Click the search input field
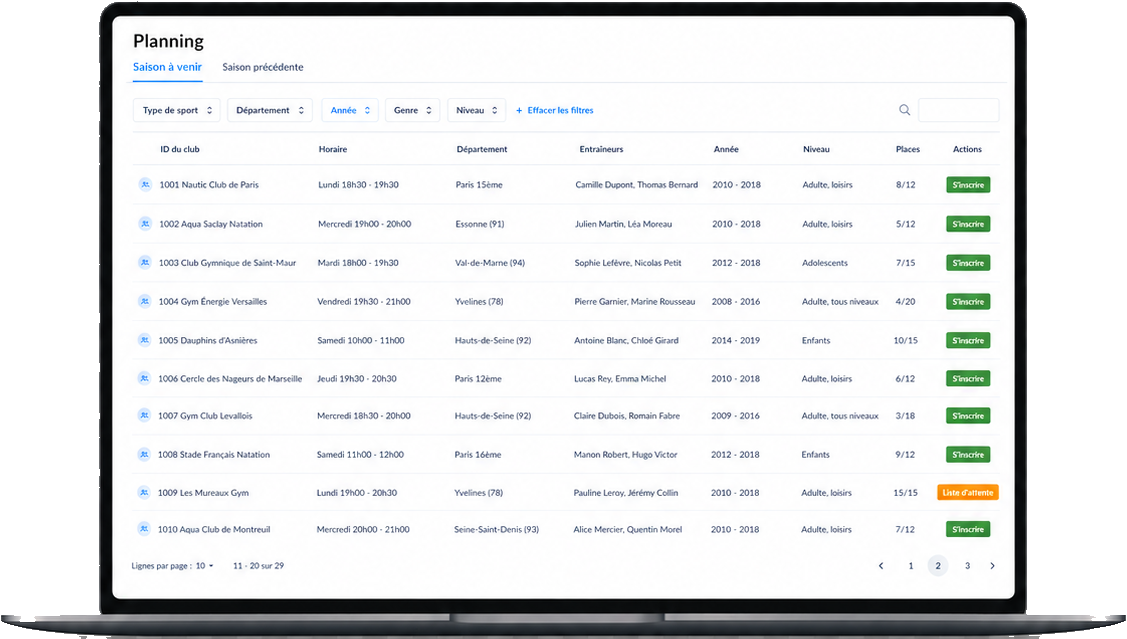 click(958, 110)
